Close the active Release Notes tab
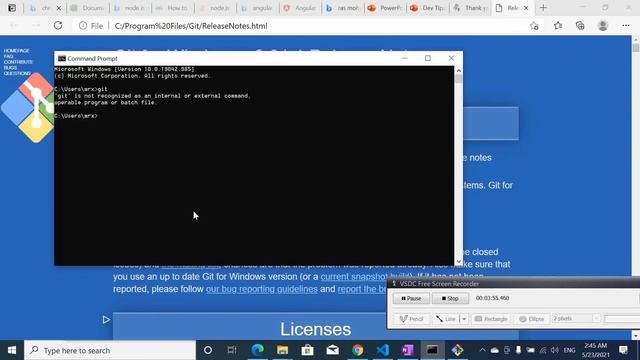The width and height of the screenshot is (640, 360). (526, 8)
